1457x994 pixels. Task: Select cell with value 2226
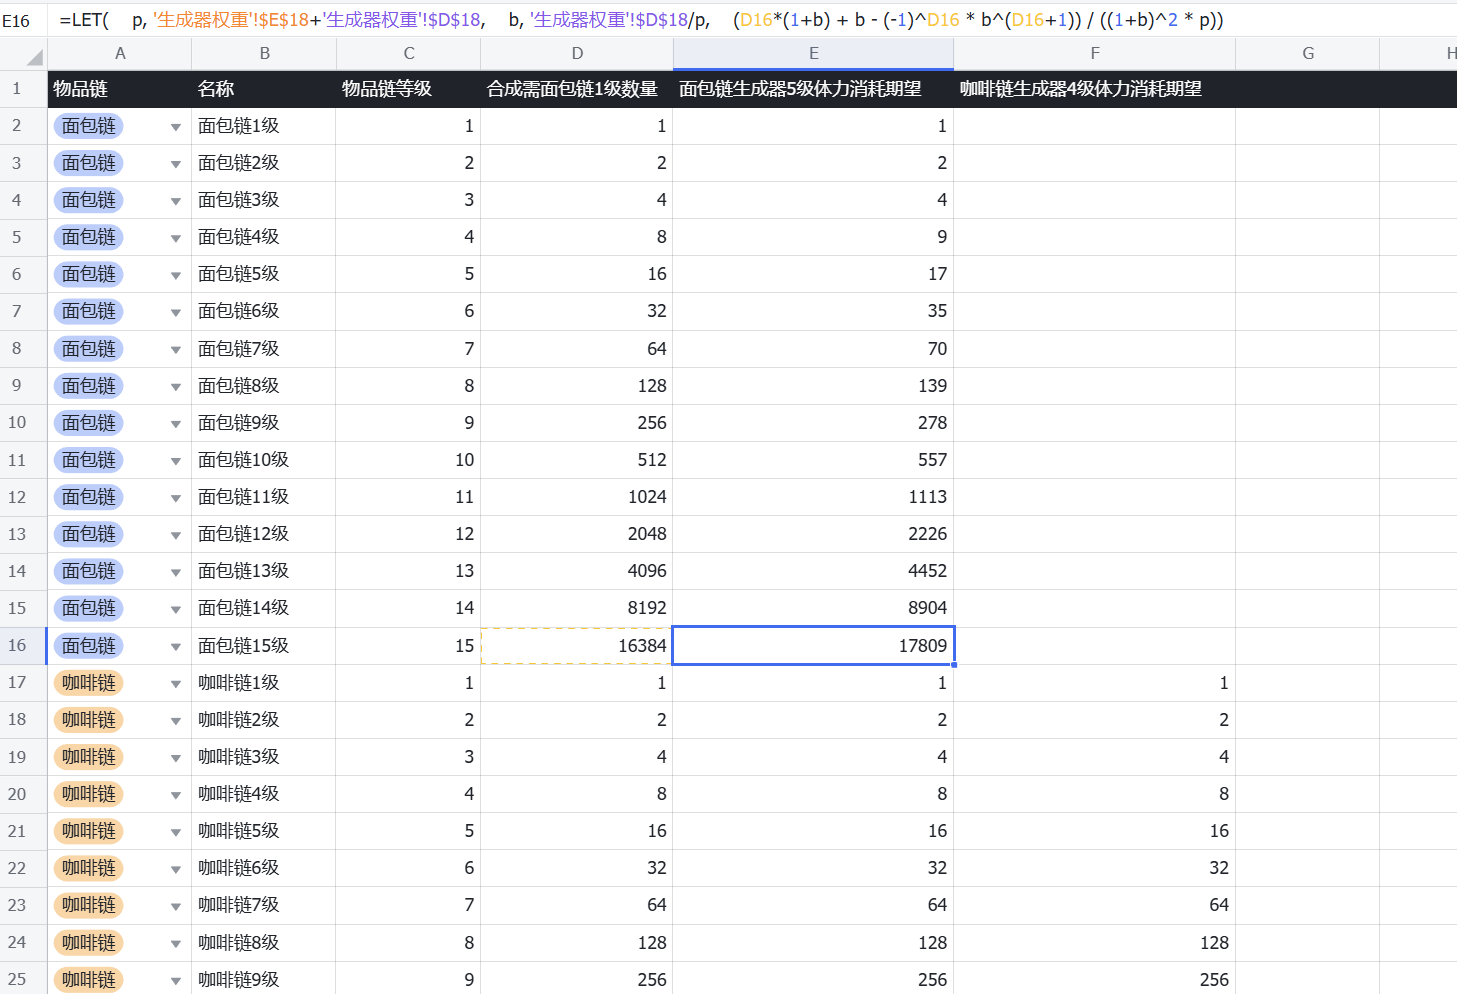(x=813, y=534)
